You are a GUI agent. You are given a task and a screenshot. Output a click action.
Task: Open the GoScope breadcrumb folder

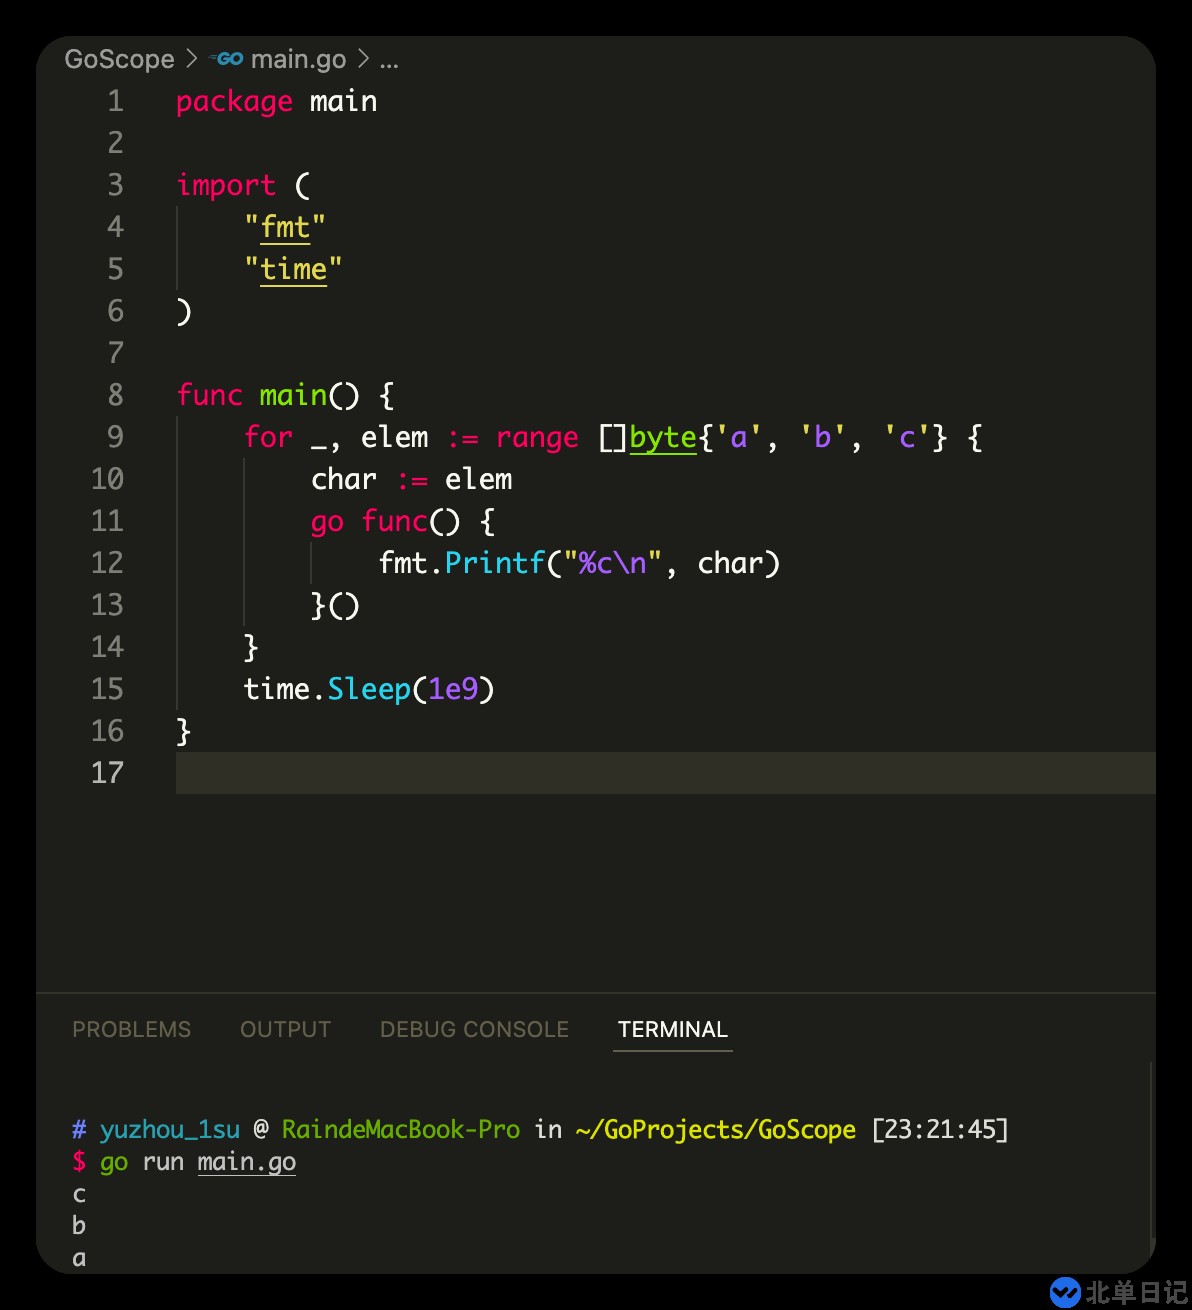[119, 59]
